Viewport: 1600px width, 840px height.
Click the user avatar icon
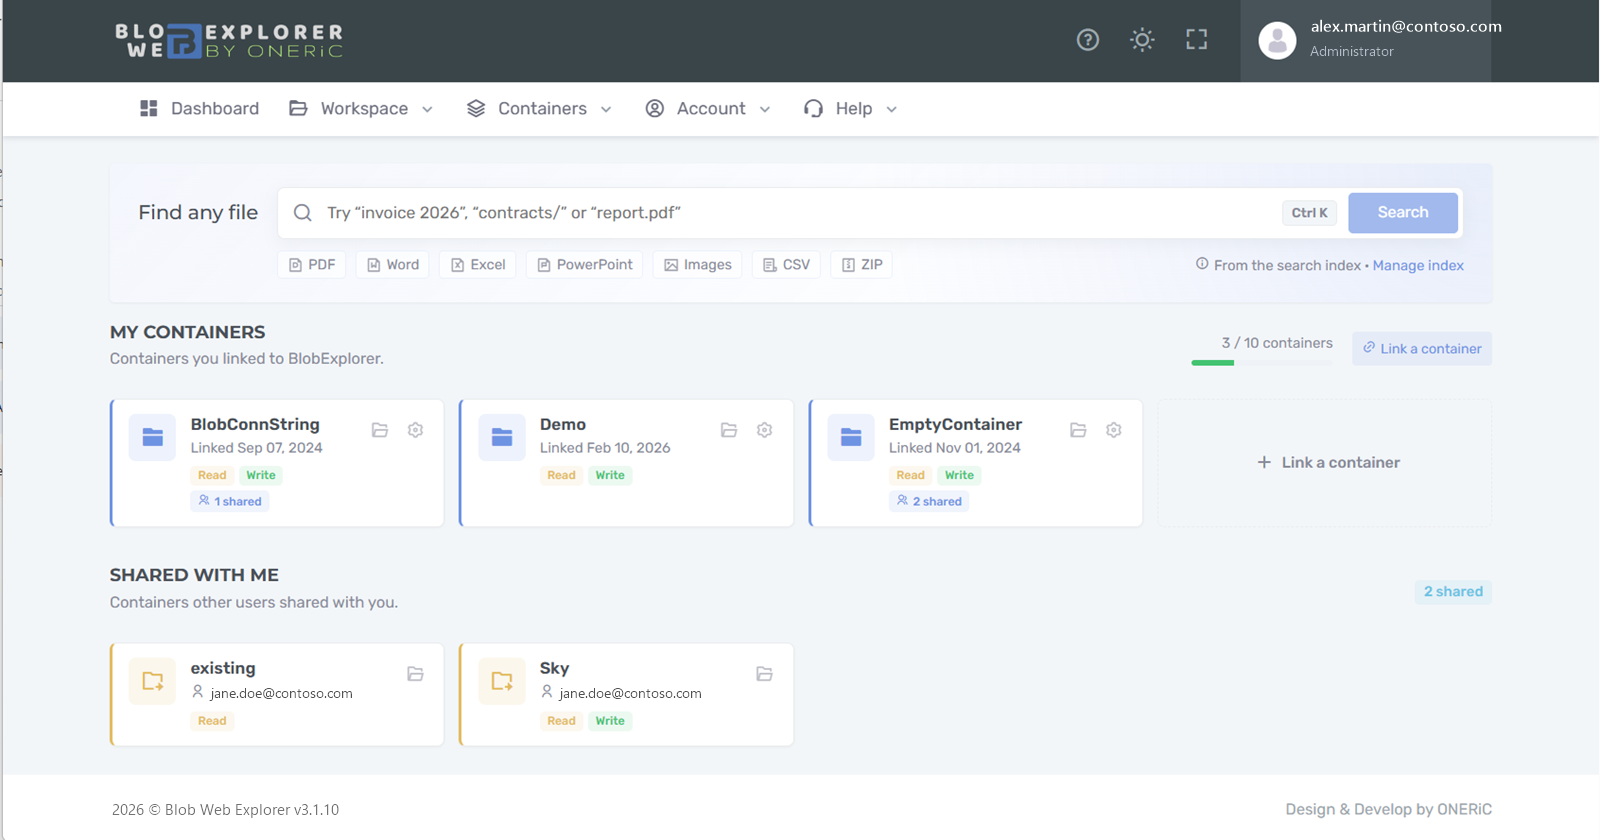[1277, 41]
